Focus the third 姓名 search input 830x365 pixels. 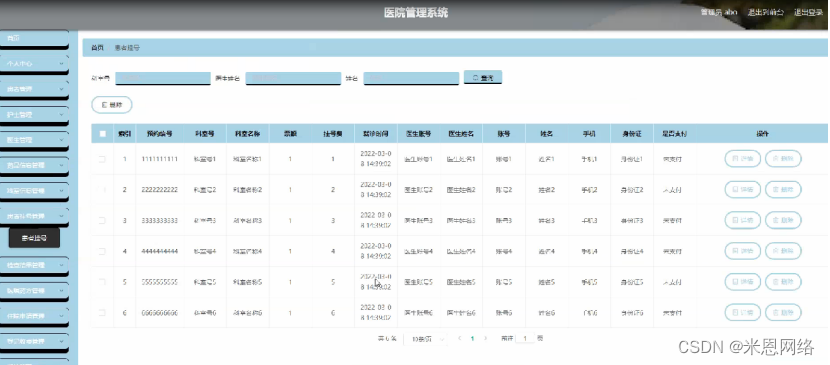411,78
